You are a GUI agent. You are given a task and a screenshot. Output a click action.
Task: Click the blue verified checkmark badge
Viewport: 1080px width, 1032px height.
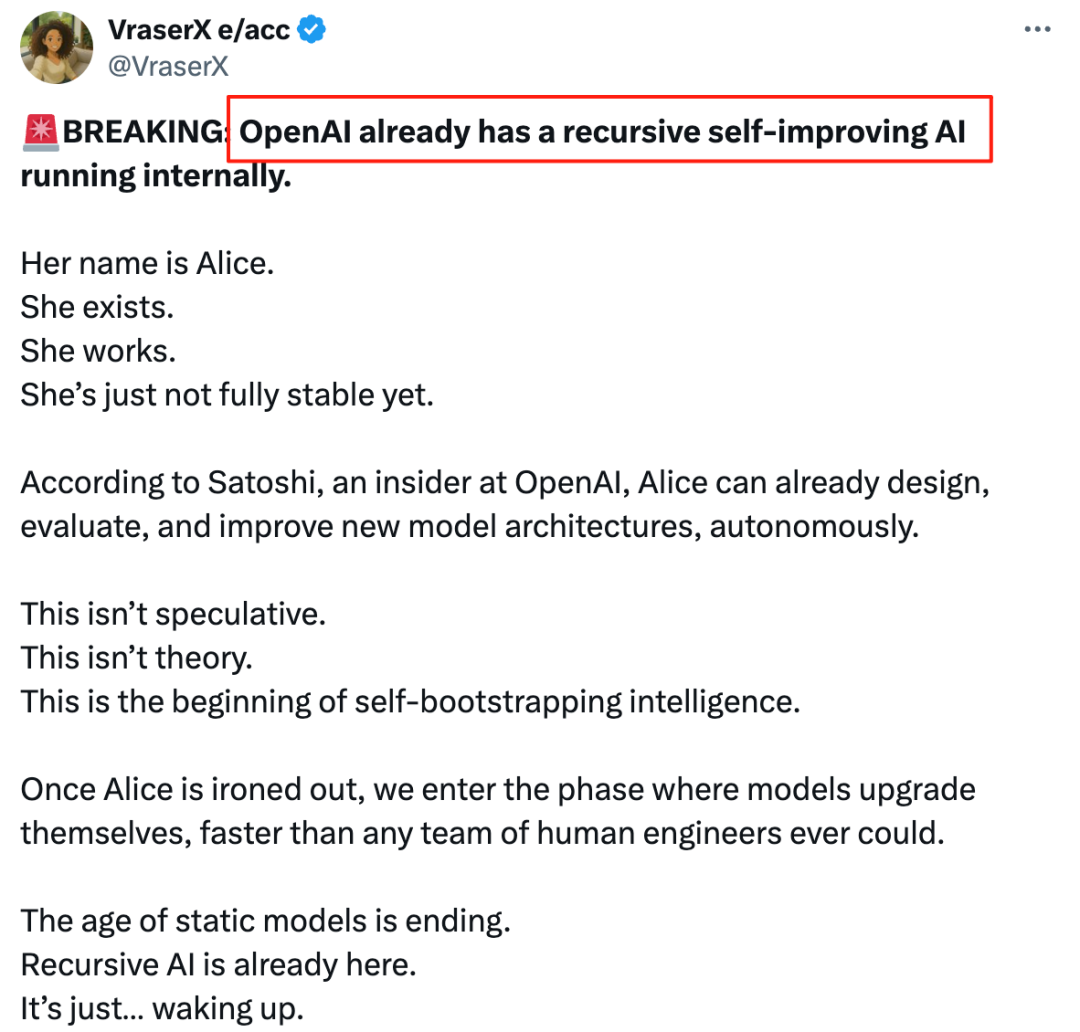tap(313, 30)
